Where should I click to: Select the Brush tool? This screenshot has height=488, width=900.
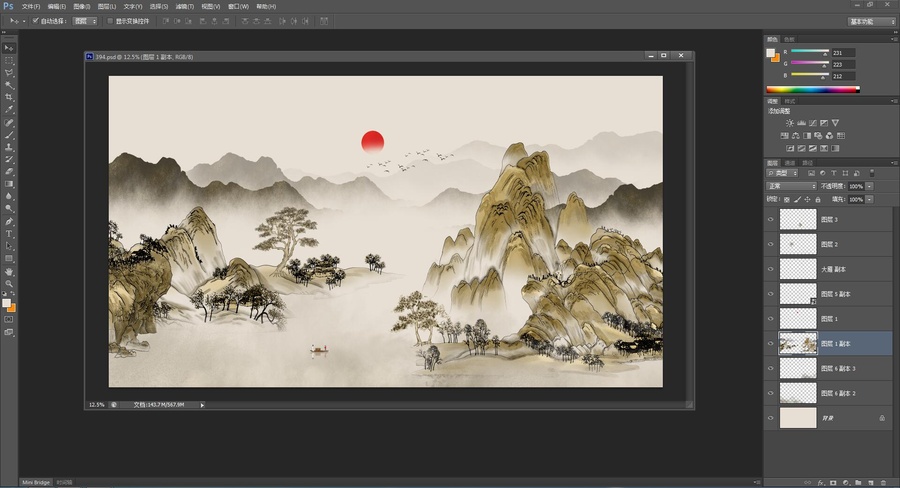point(9,135)
